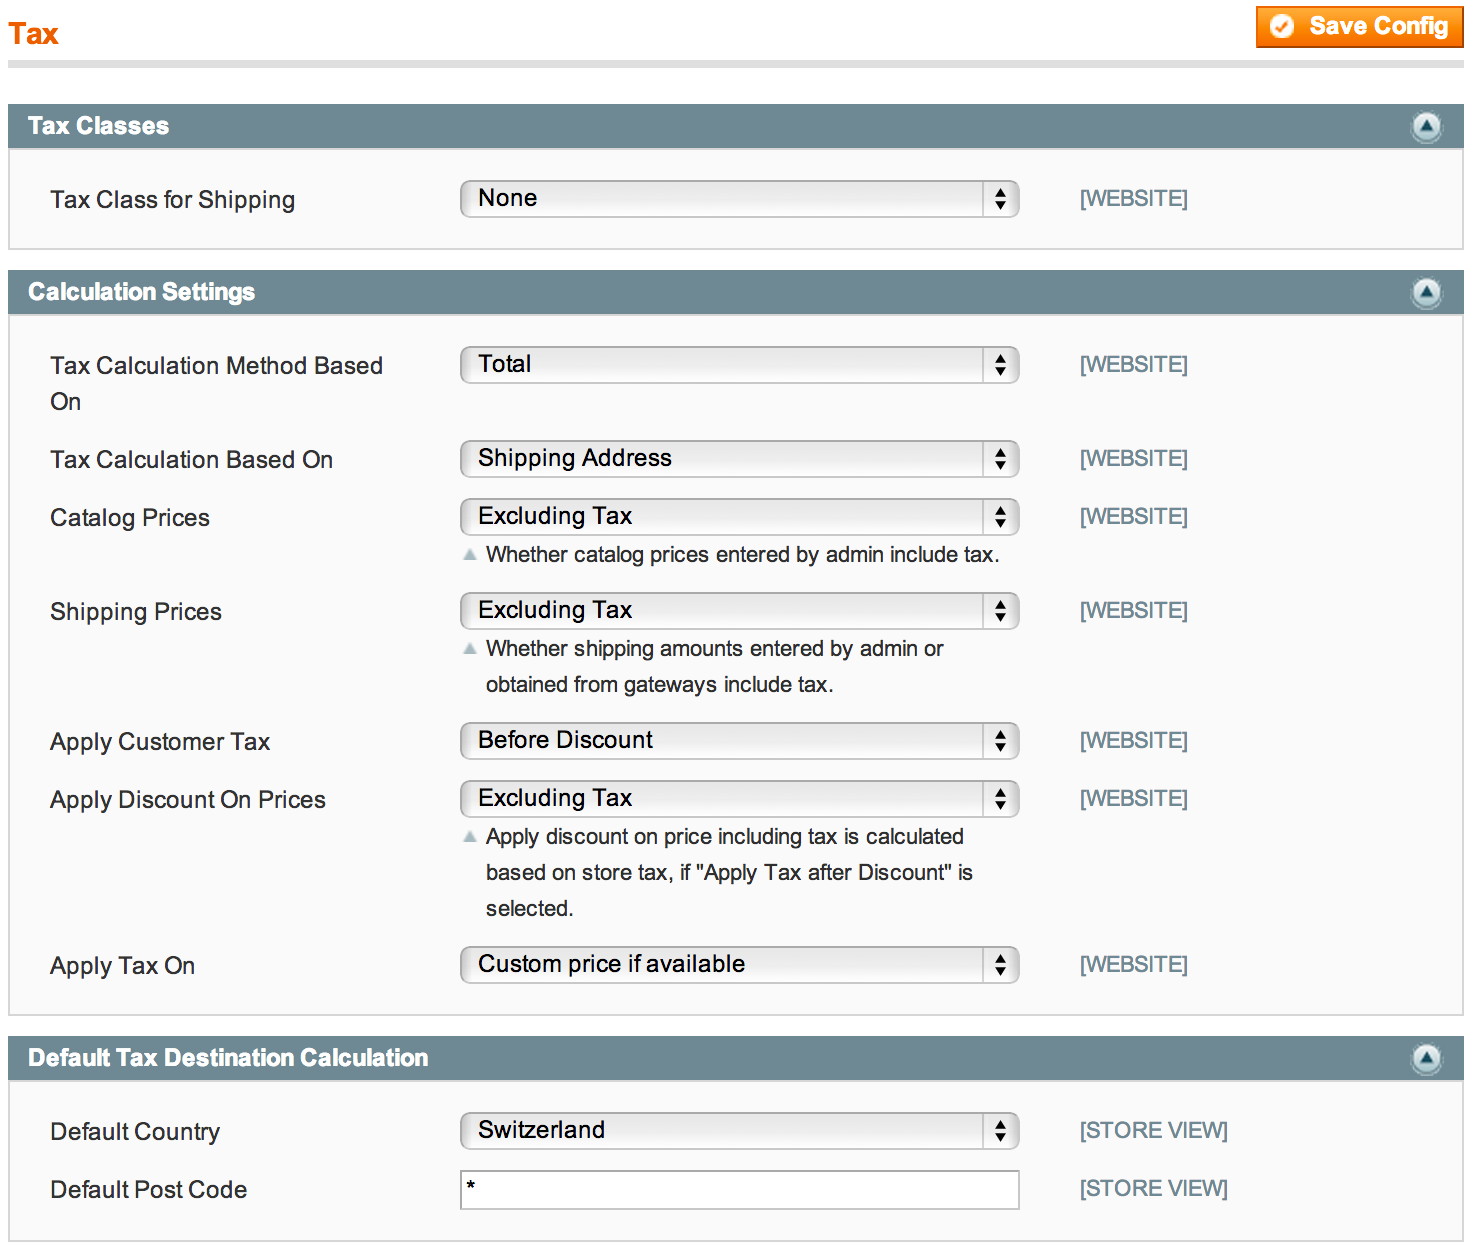Click the Save Config button
This screenshot has height=1250, width=1472.
(x=1359, y=27)
